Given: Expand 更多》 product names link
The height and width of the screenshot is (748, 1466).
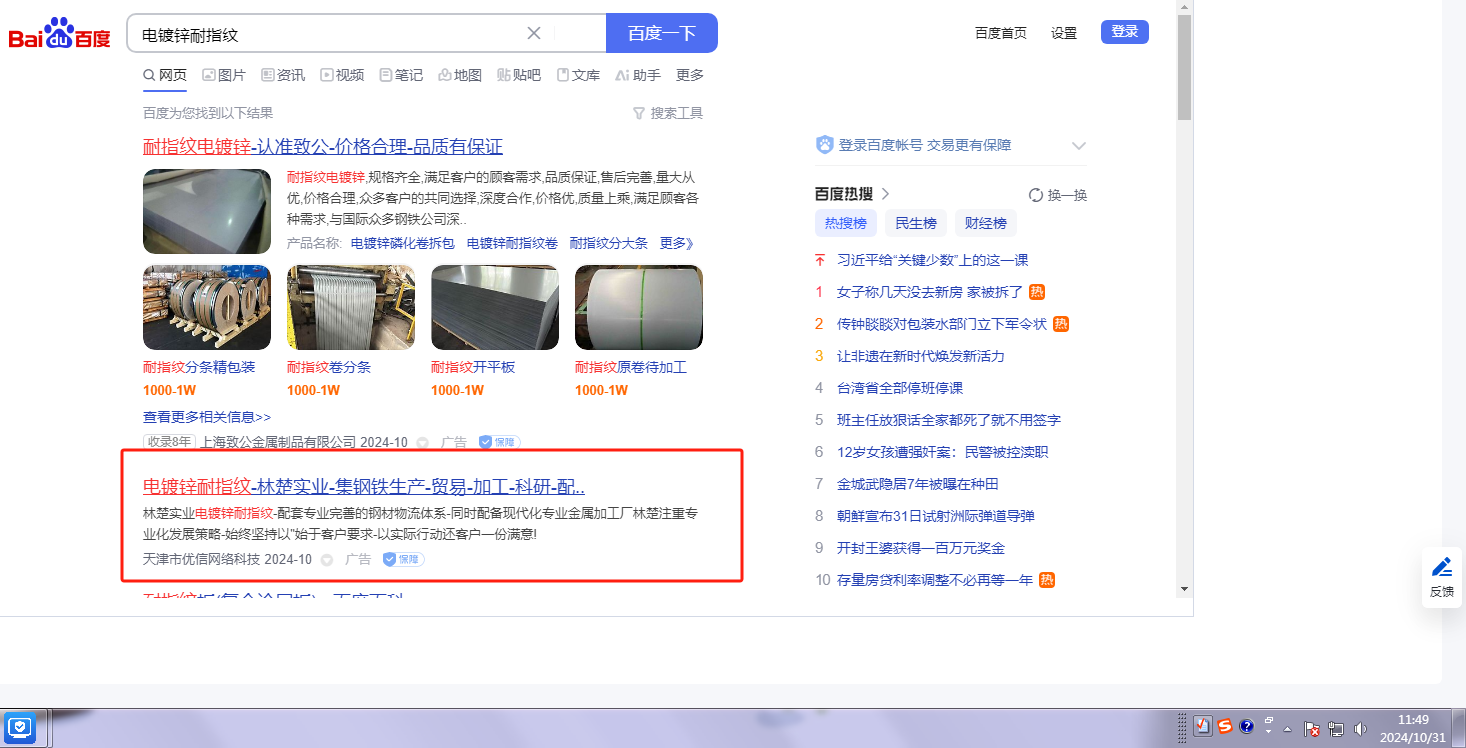Looking at the screenshot, I should (676, 243).
